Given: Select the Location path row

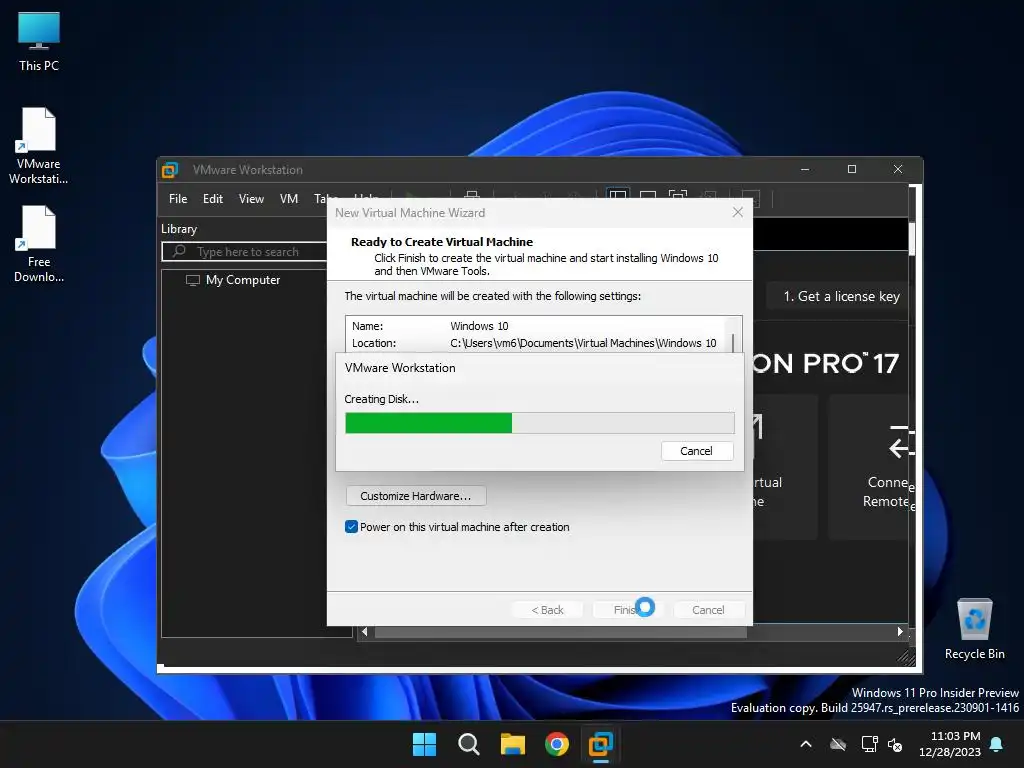Looking at the screenshot, I should pos(534,343).
